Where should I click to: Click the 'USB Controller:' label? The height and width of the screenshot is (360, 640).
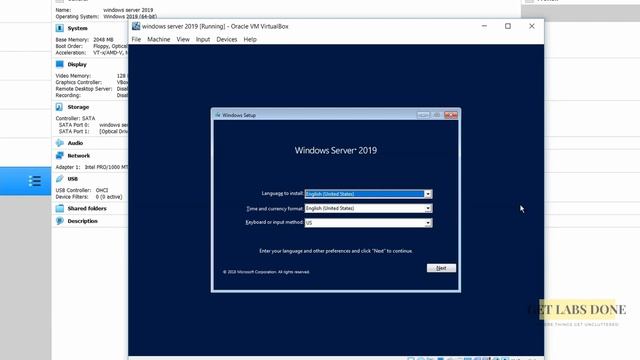pos(73,190)
